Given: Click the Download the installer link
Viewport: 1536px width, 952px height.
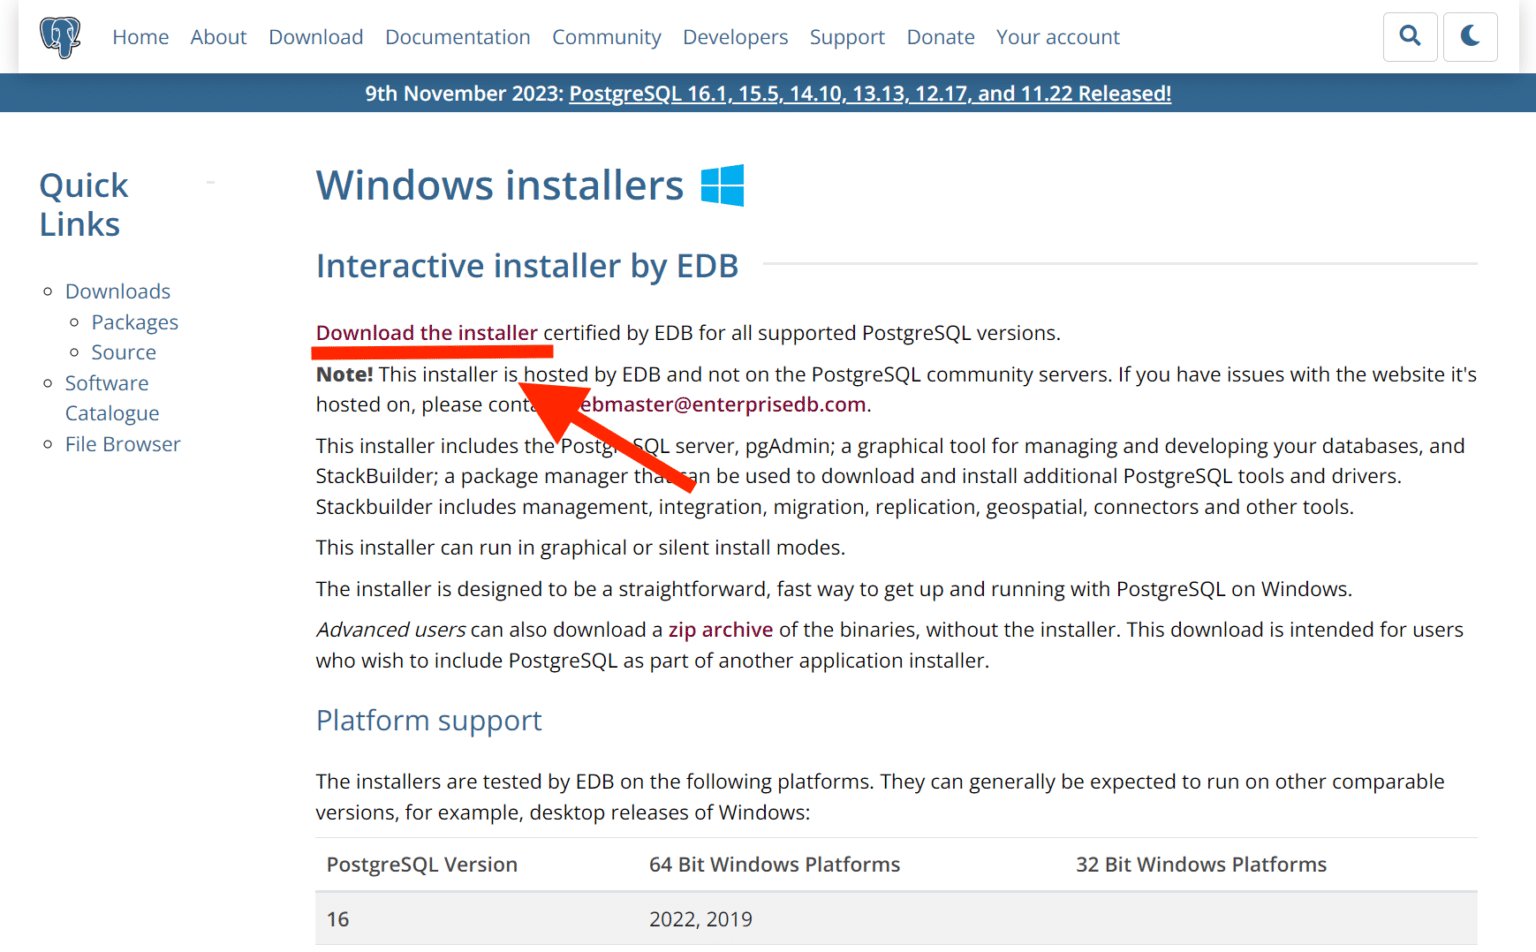Looking at the screenshot, I should point(426,333).
